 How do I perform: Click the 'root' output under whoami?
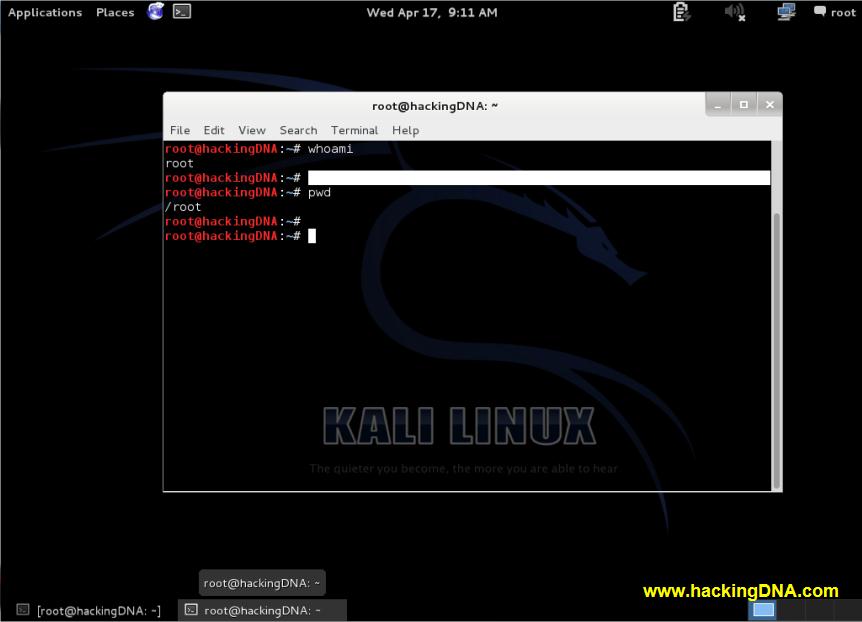(179, 163)
